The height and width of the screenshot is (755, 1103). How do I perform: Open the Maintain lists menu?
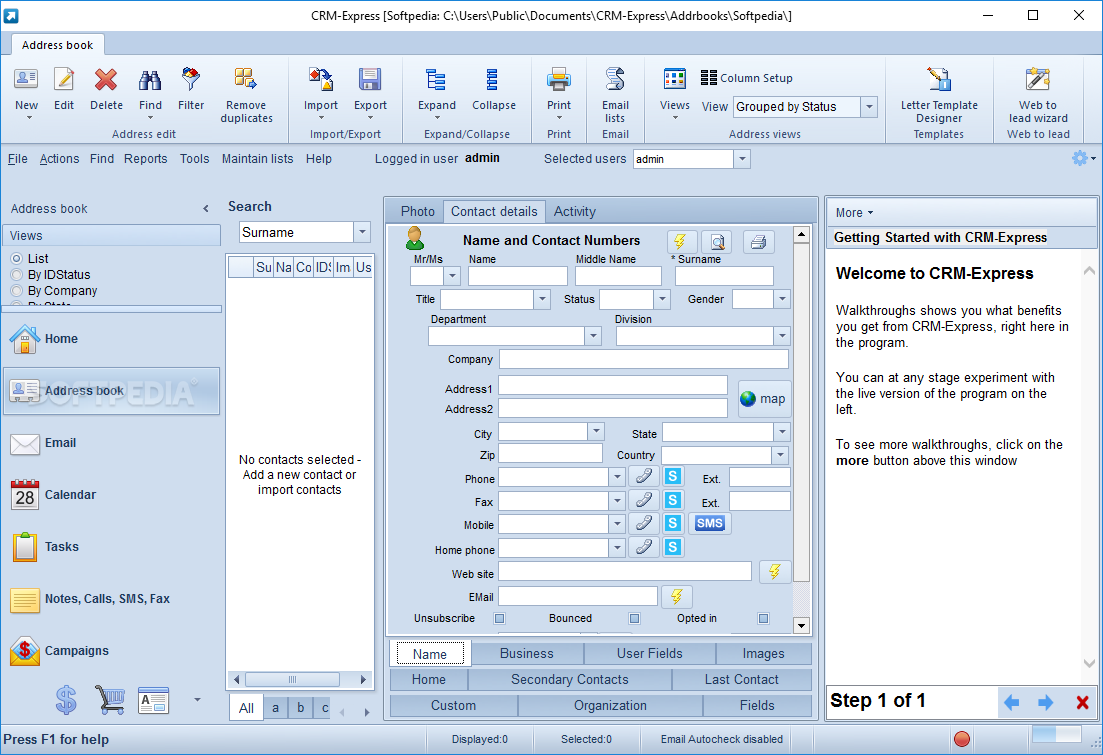pyautogui.click(x=257, y=159)
